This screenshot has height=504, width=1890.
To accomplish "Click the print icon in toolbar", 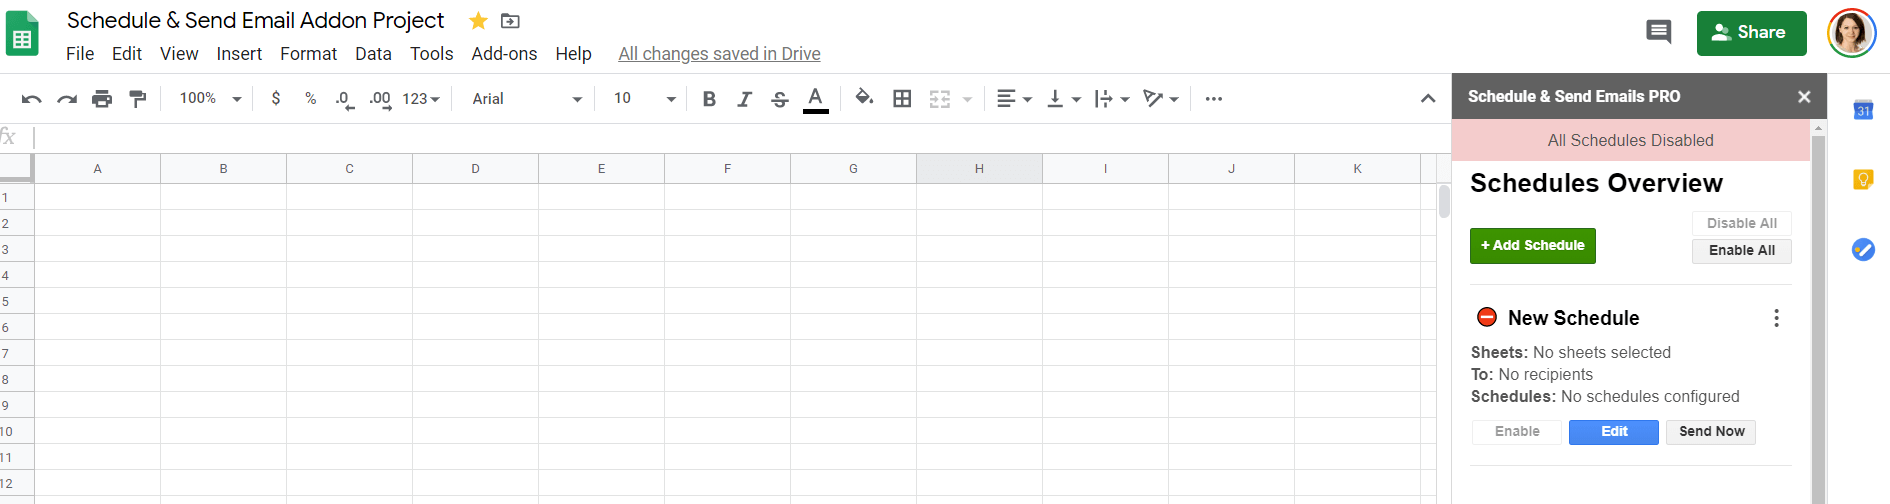I will click(x=102, y=99).
